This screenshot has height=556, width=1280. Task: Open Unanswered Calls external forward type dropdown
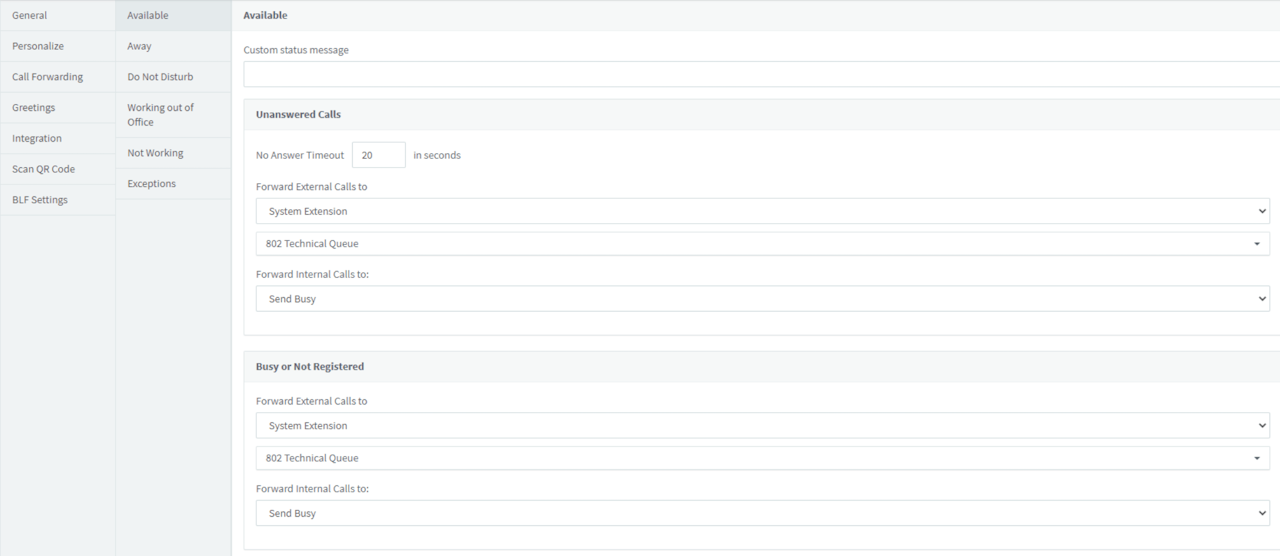(762, 211)
